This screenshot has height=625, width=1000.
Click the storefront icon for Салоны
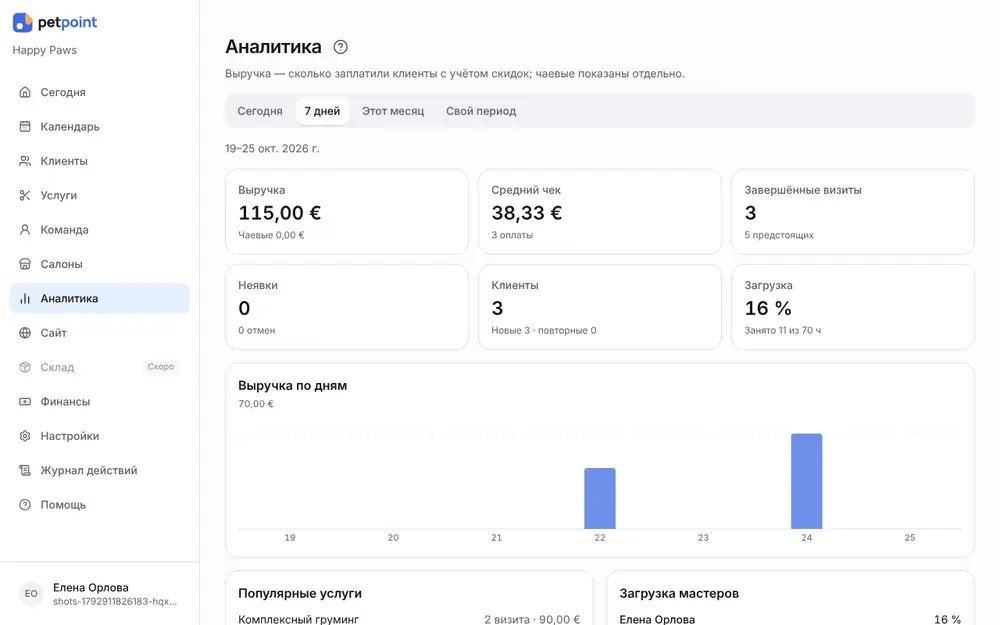pyautogui.click(x=25, y=264)
